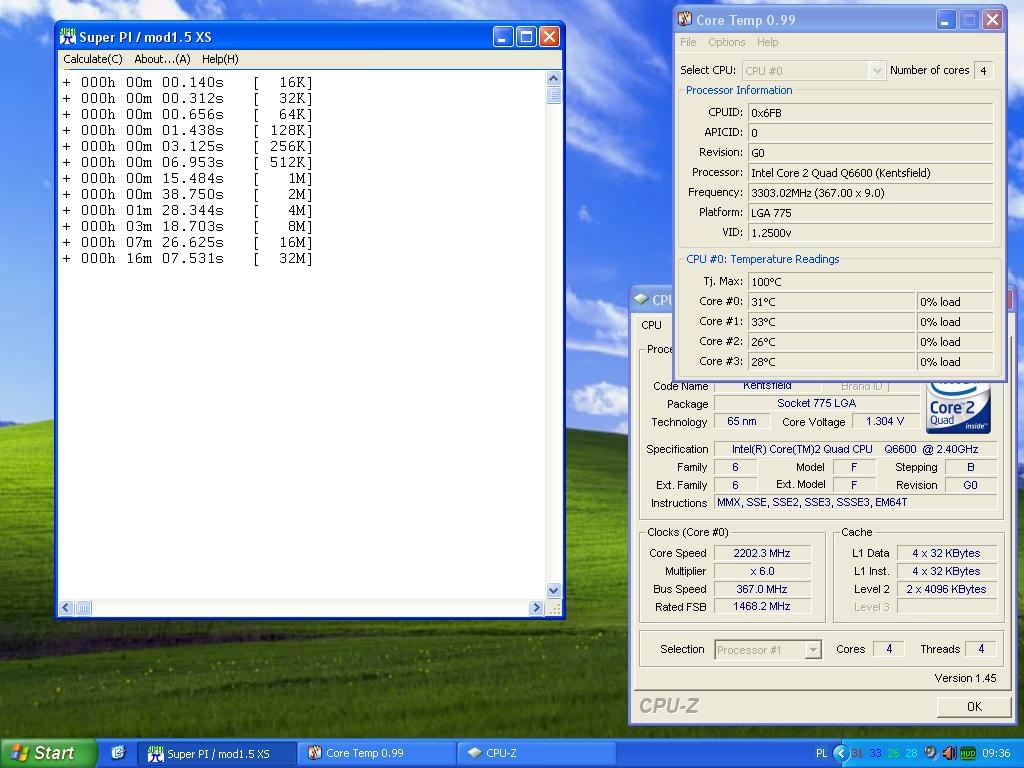
Task: Click the Intel Core 2 Quad logo
Action: click(958, 408)
